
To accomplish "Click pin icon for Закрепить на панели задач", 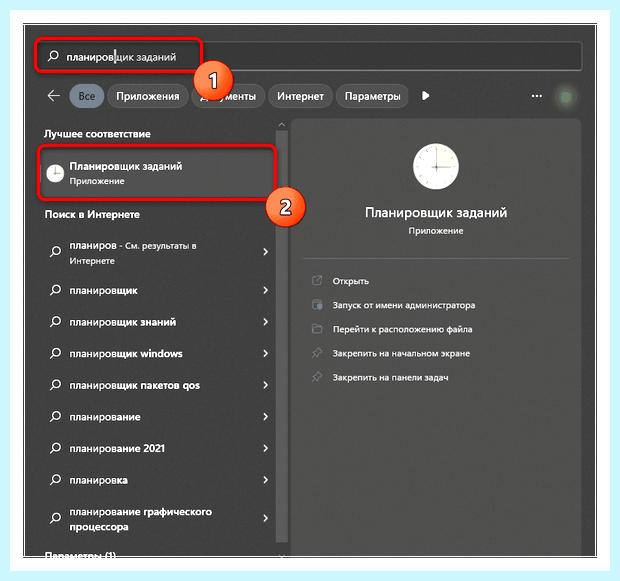I will [317, 377].
